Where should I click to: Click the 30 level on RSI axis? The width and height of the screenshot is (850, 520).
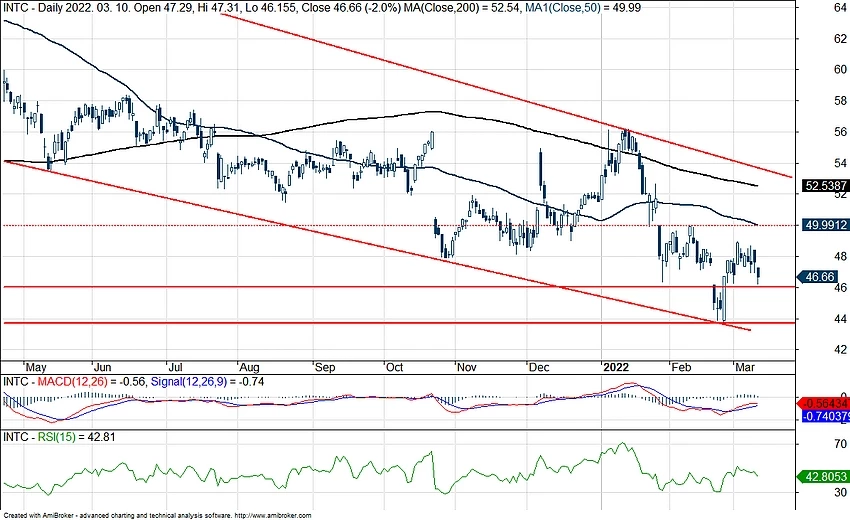coord(840,492)
